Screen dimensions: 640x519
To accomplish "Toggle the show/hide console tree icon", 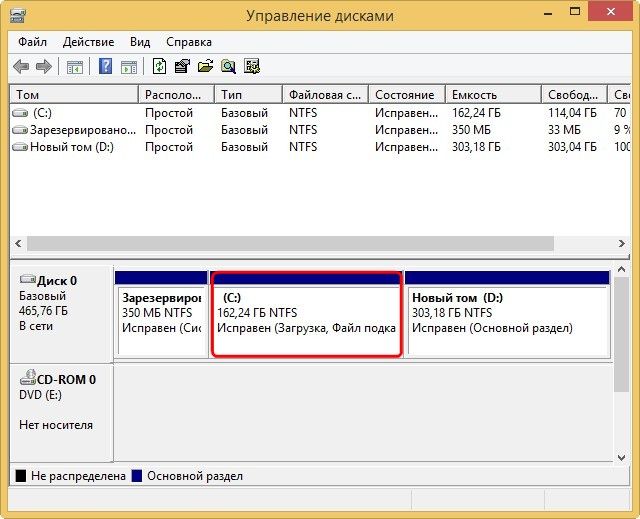I will tap(75, 66).
